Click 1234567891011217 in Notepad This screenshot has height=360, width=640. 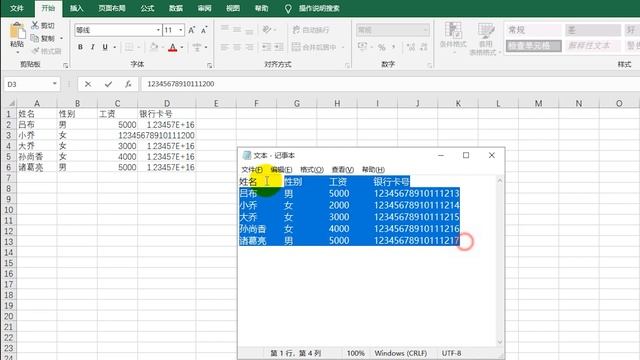(416, 240)
